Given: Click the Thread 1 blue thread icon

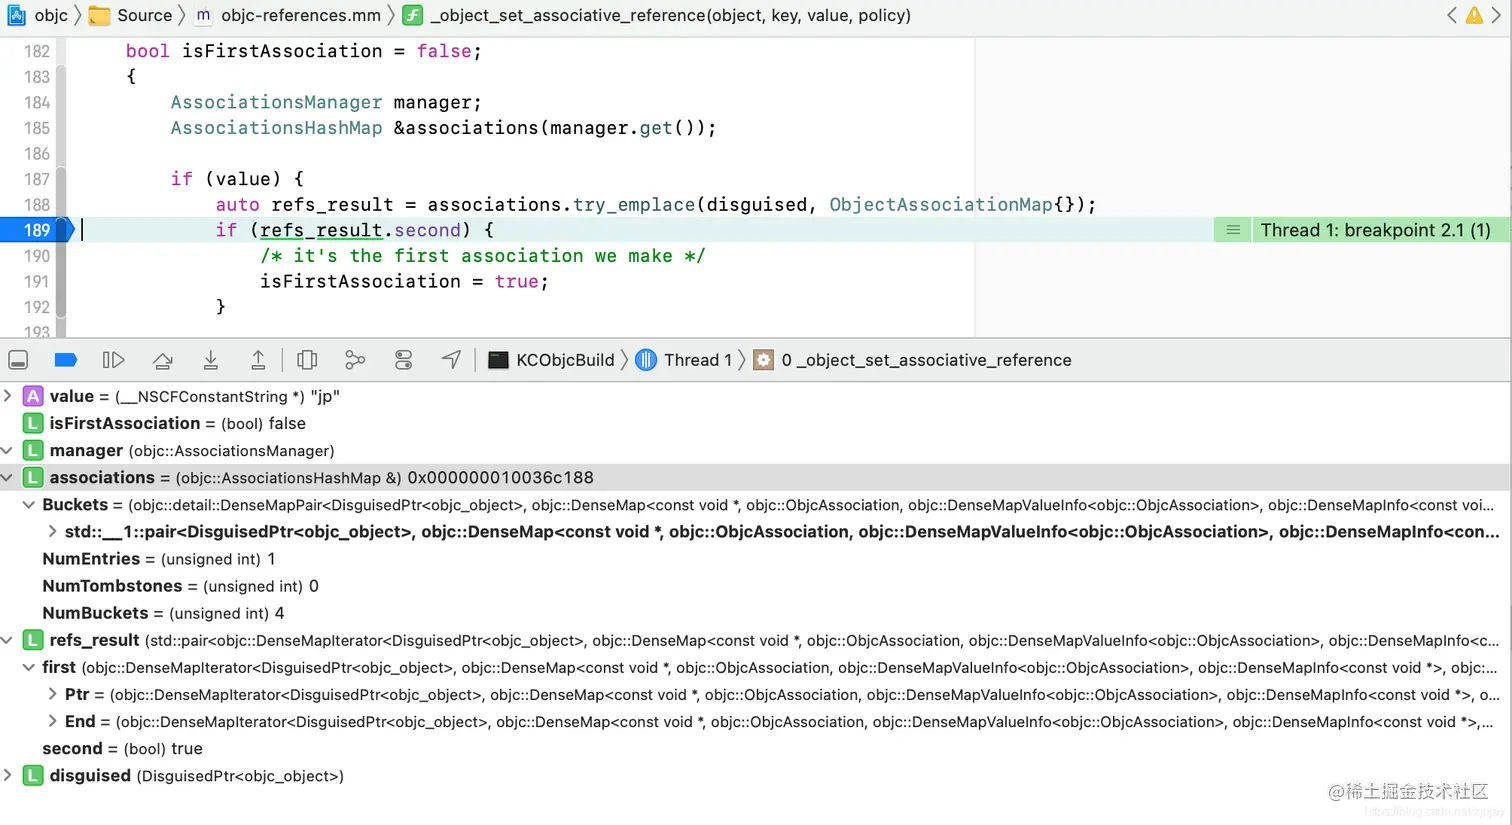Looking at the screenshot, I should [x=646, y=360].
